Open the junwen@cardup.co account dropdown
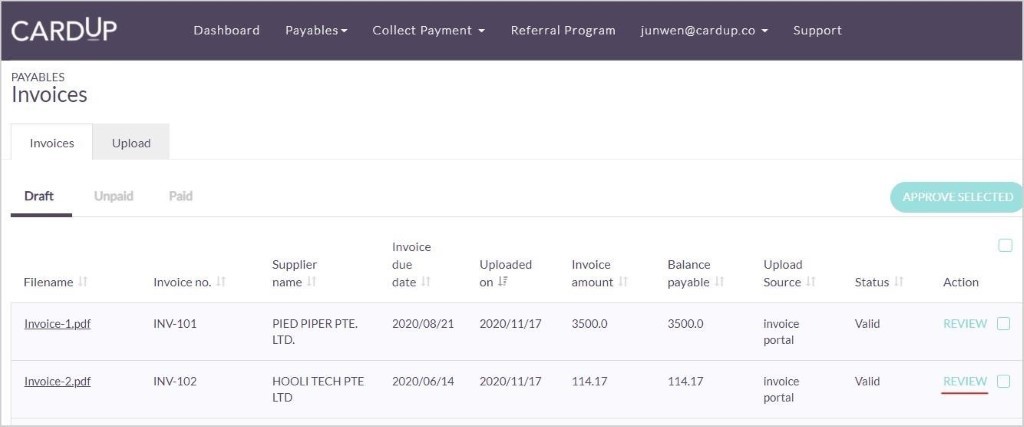The height and width of the screenshot is (427, 1024). 704,30
